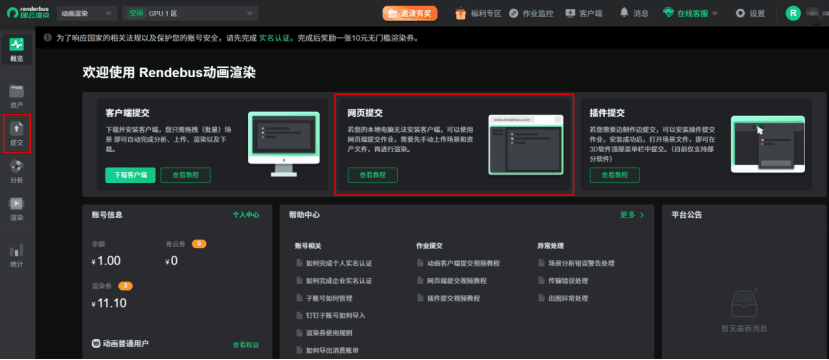Click the empty inbox icon in 平台公告
The image size is (829, 360).
[x=744, y=304]
